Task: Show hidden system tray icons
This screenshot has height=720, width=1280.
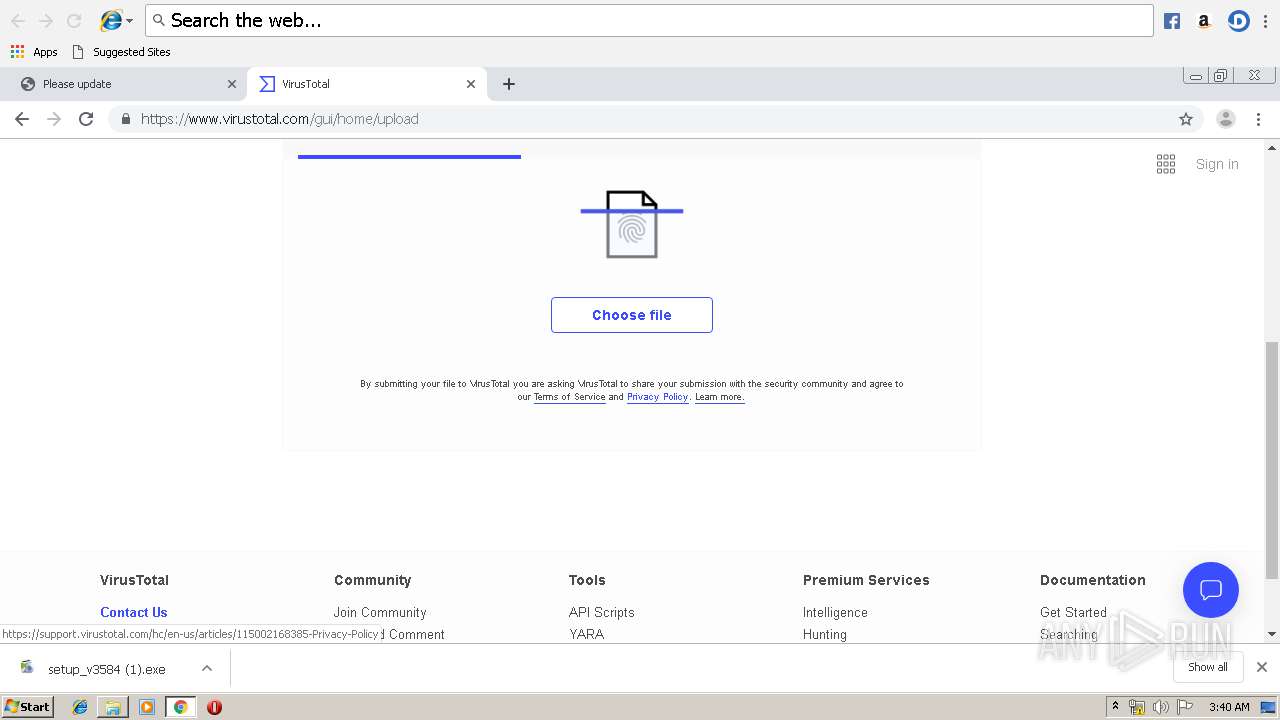Action: pyautogui.click(x=1115, y=707)
